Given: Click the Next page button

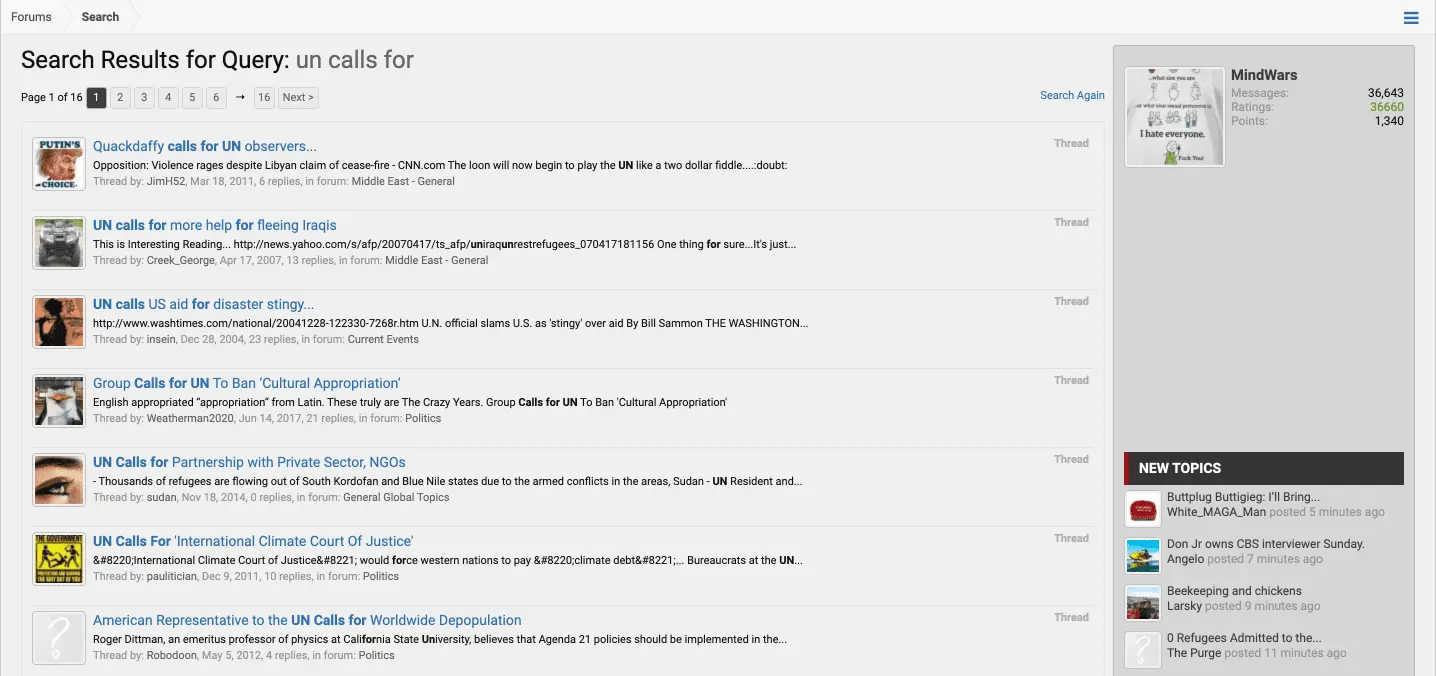Looking at the screenshot, I should tap(298, 97).
